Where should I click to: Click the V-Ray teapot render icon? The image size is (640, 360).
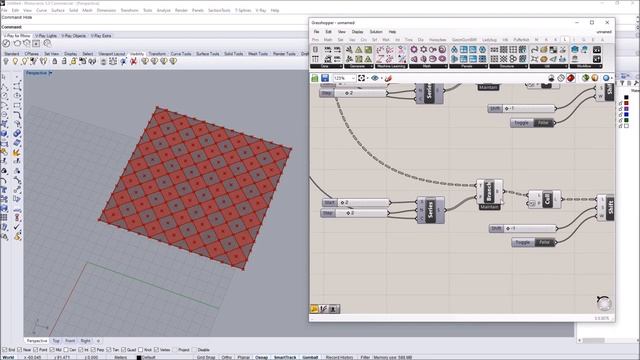coord(17,43)
